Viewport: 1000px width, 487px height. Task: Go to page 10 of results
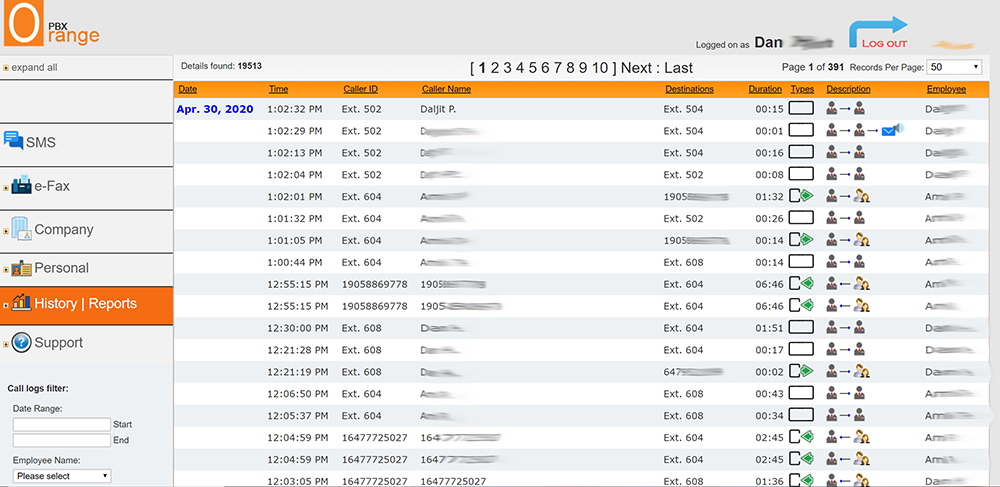(600, 68)
